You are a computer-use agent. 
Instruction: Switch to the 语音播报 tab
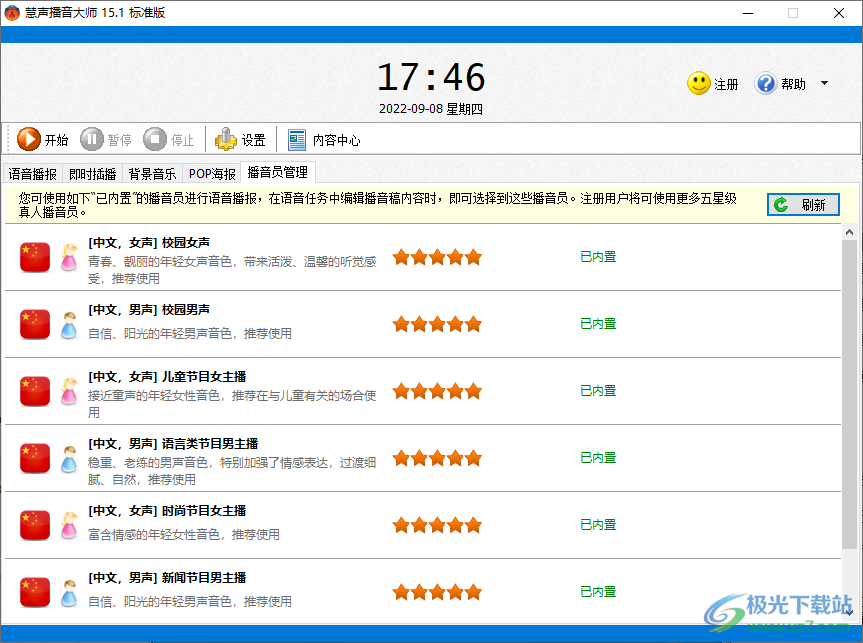tap(31, 172)
